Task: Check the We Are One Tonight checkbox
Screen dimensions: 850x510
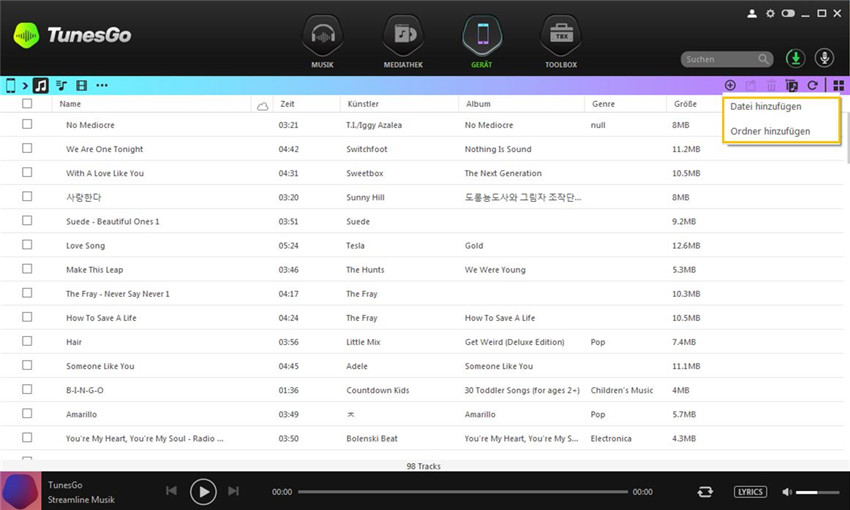Action: [x=27, y=148]
